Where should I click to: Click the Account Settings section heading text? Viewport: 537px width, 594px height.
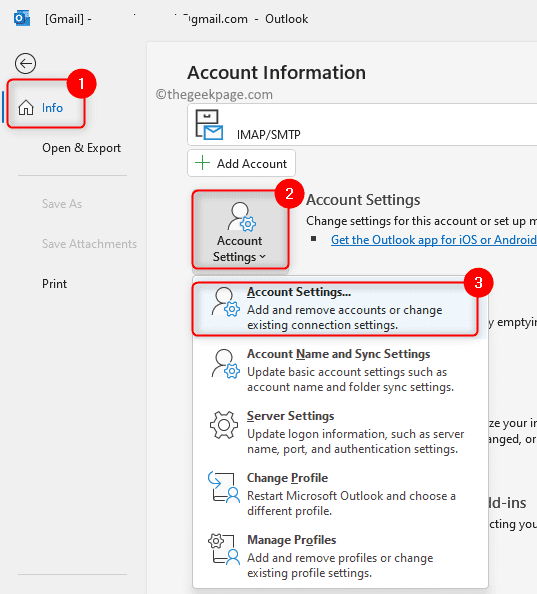click(x=363, y=200)
